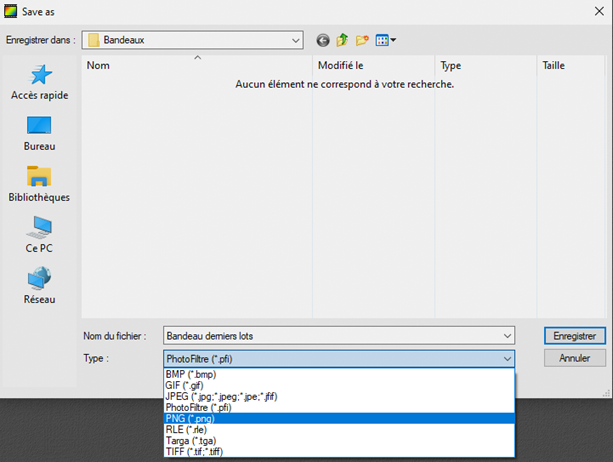Open Réseau network location

tap(39, 286)
